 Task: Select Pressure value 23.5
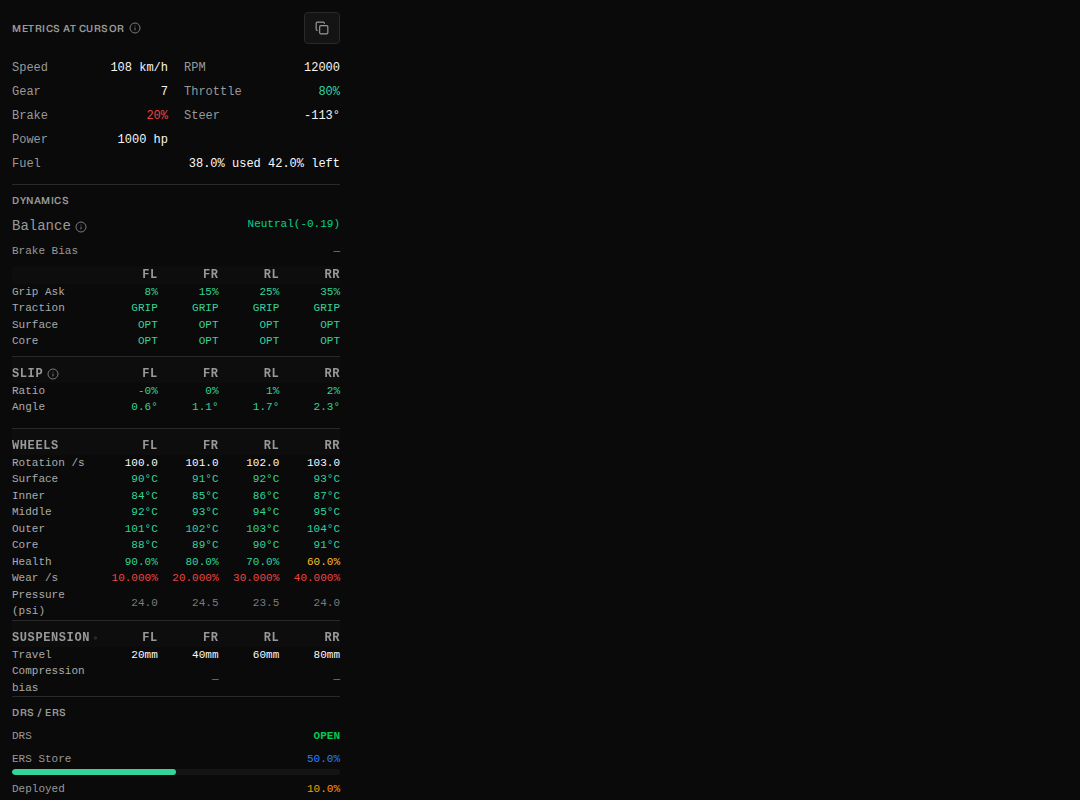(265, 603)
